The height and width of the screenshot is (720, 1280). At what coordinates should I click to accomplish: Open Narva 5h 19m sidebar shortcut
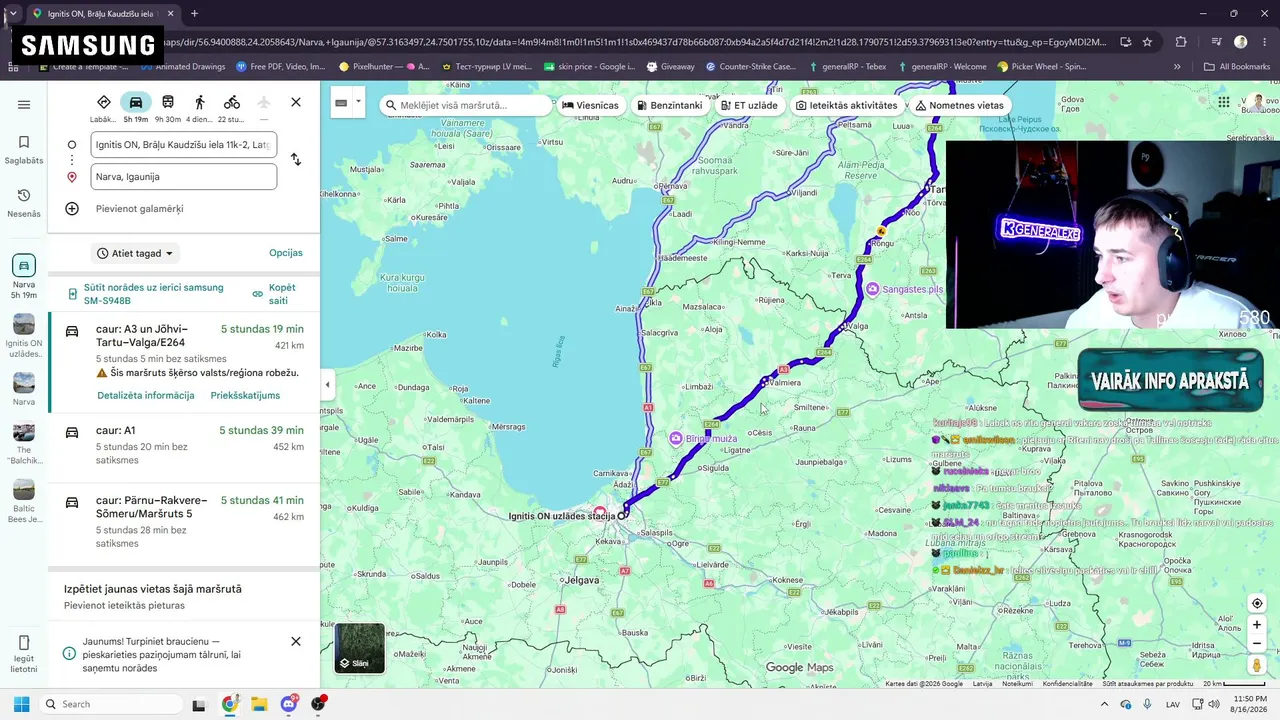[24, 277]
